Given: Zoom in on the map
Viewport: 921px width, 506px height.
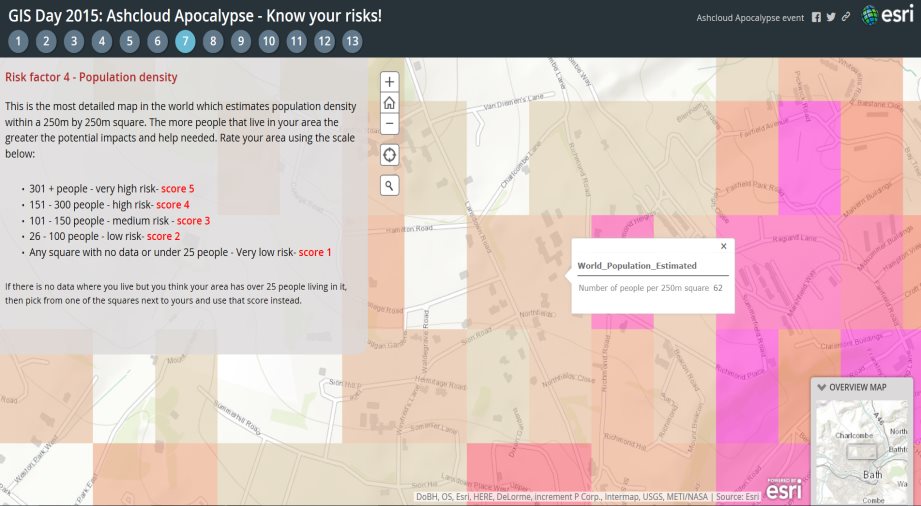Looking at the screenshot, I should tap(389, 81).
